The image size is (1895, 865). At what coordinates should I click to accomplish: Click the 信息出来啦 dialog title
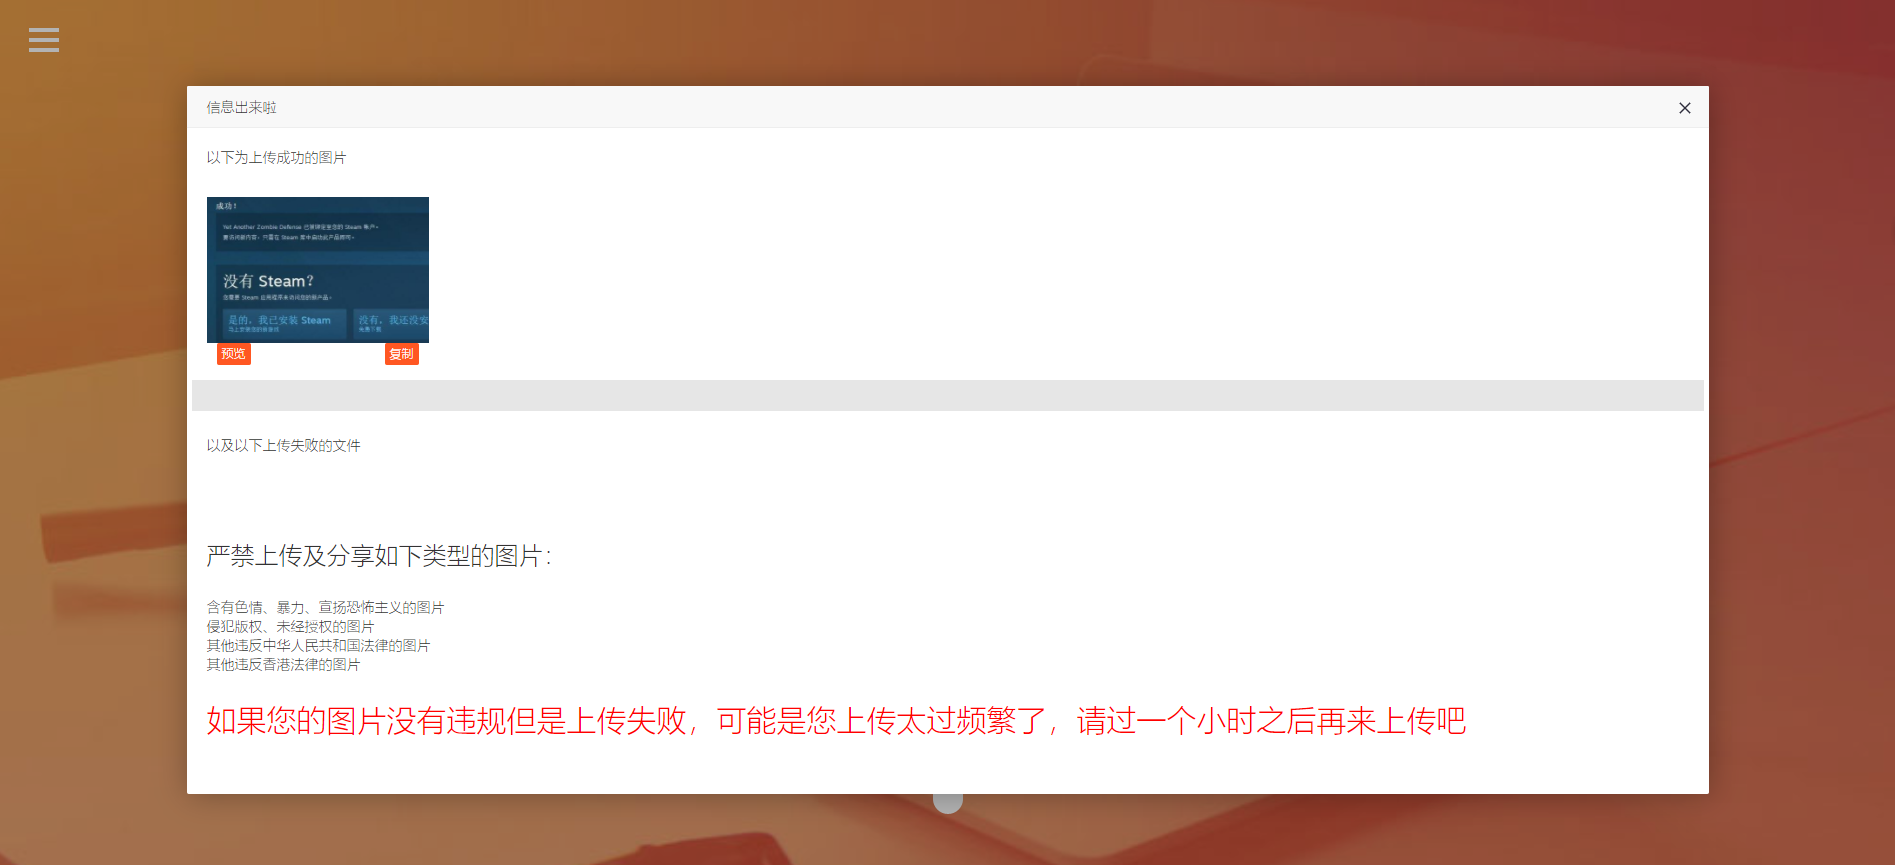[242, 107]
